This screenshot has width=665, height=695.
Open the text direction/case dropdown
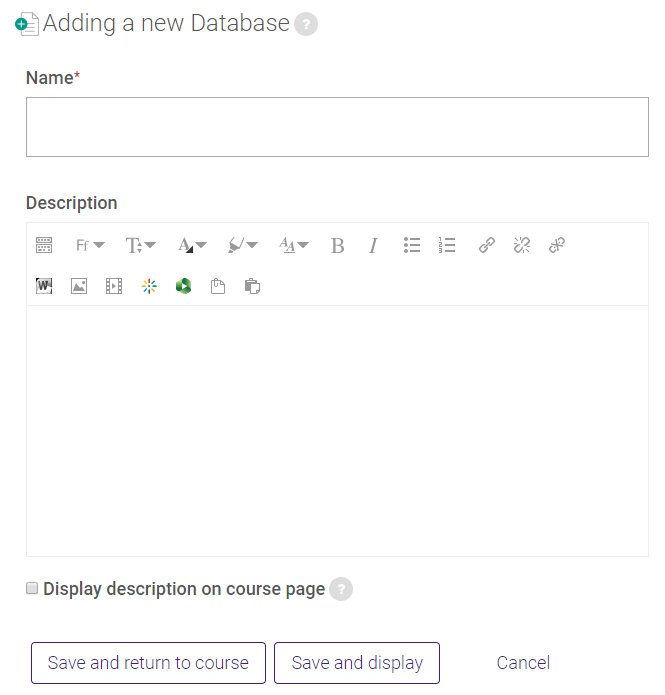click(293, 245)
